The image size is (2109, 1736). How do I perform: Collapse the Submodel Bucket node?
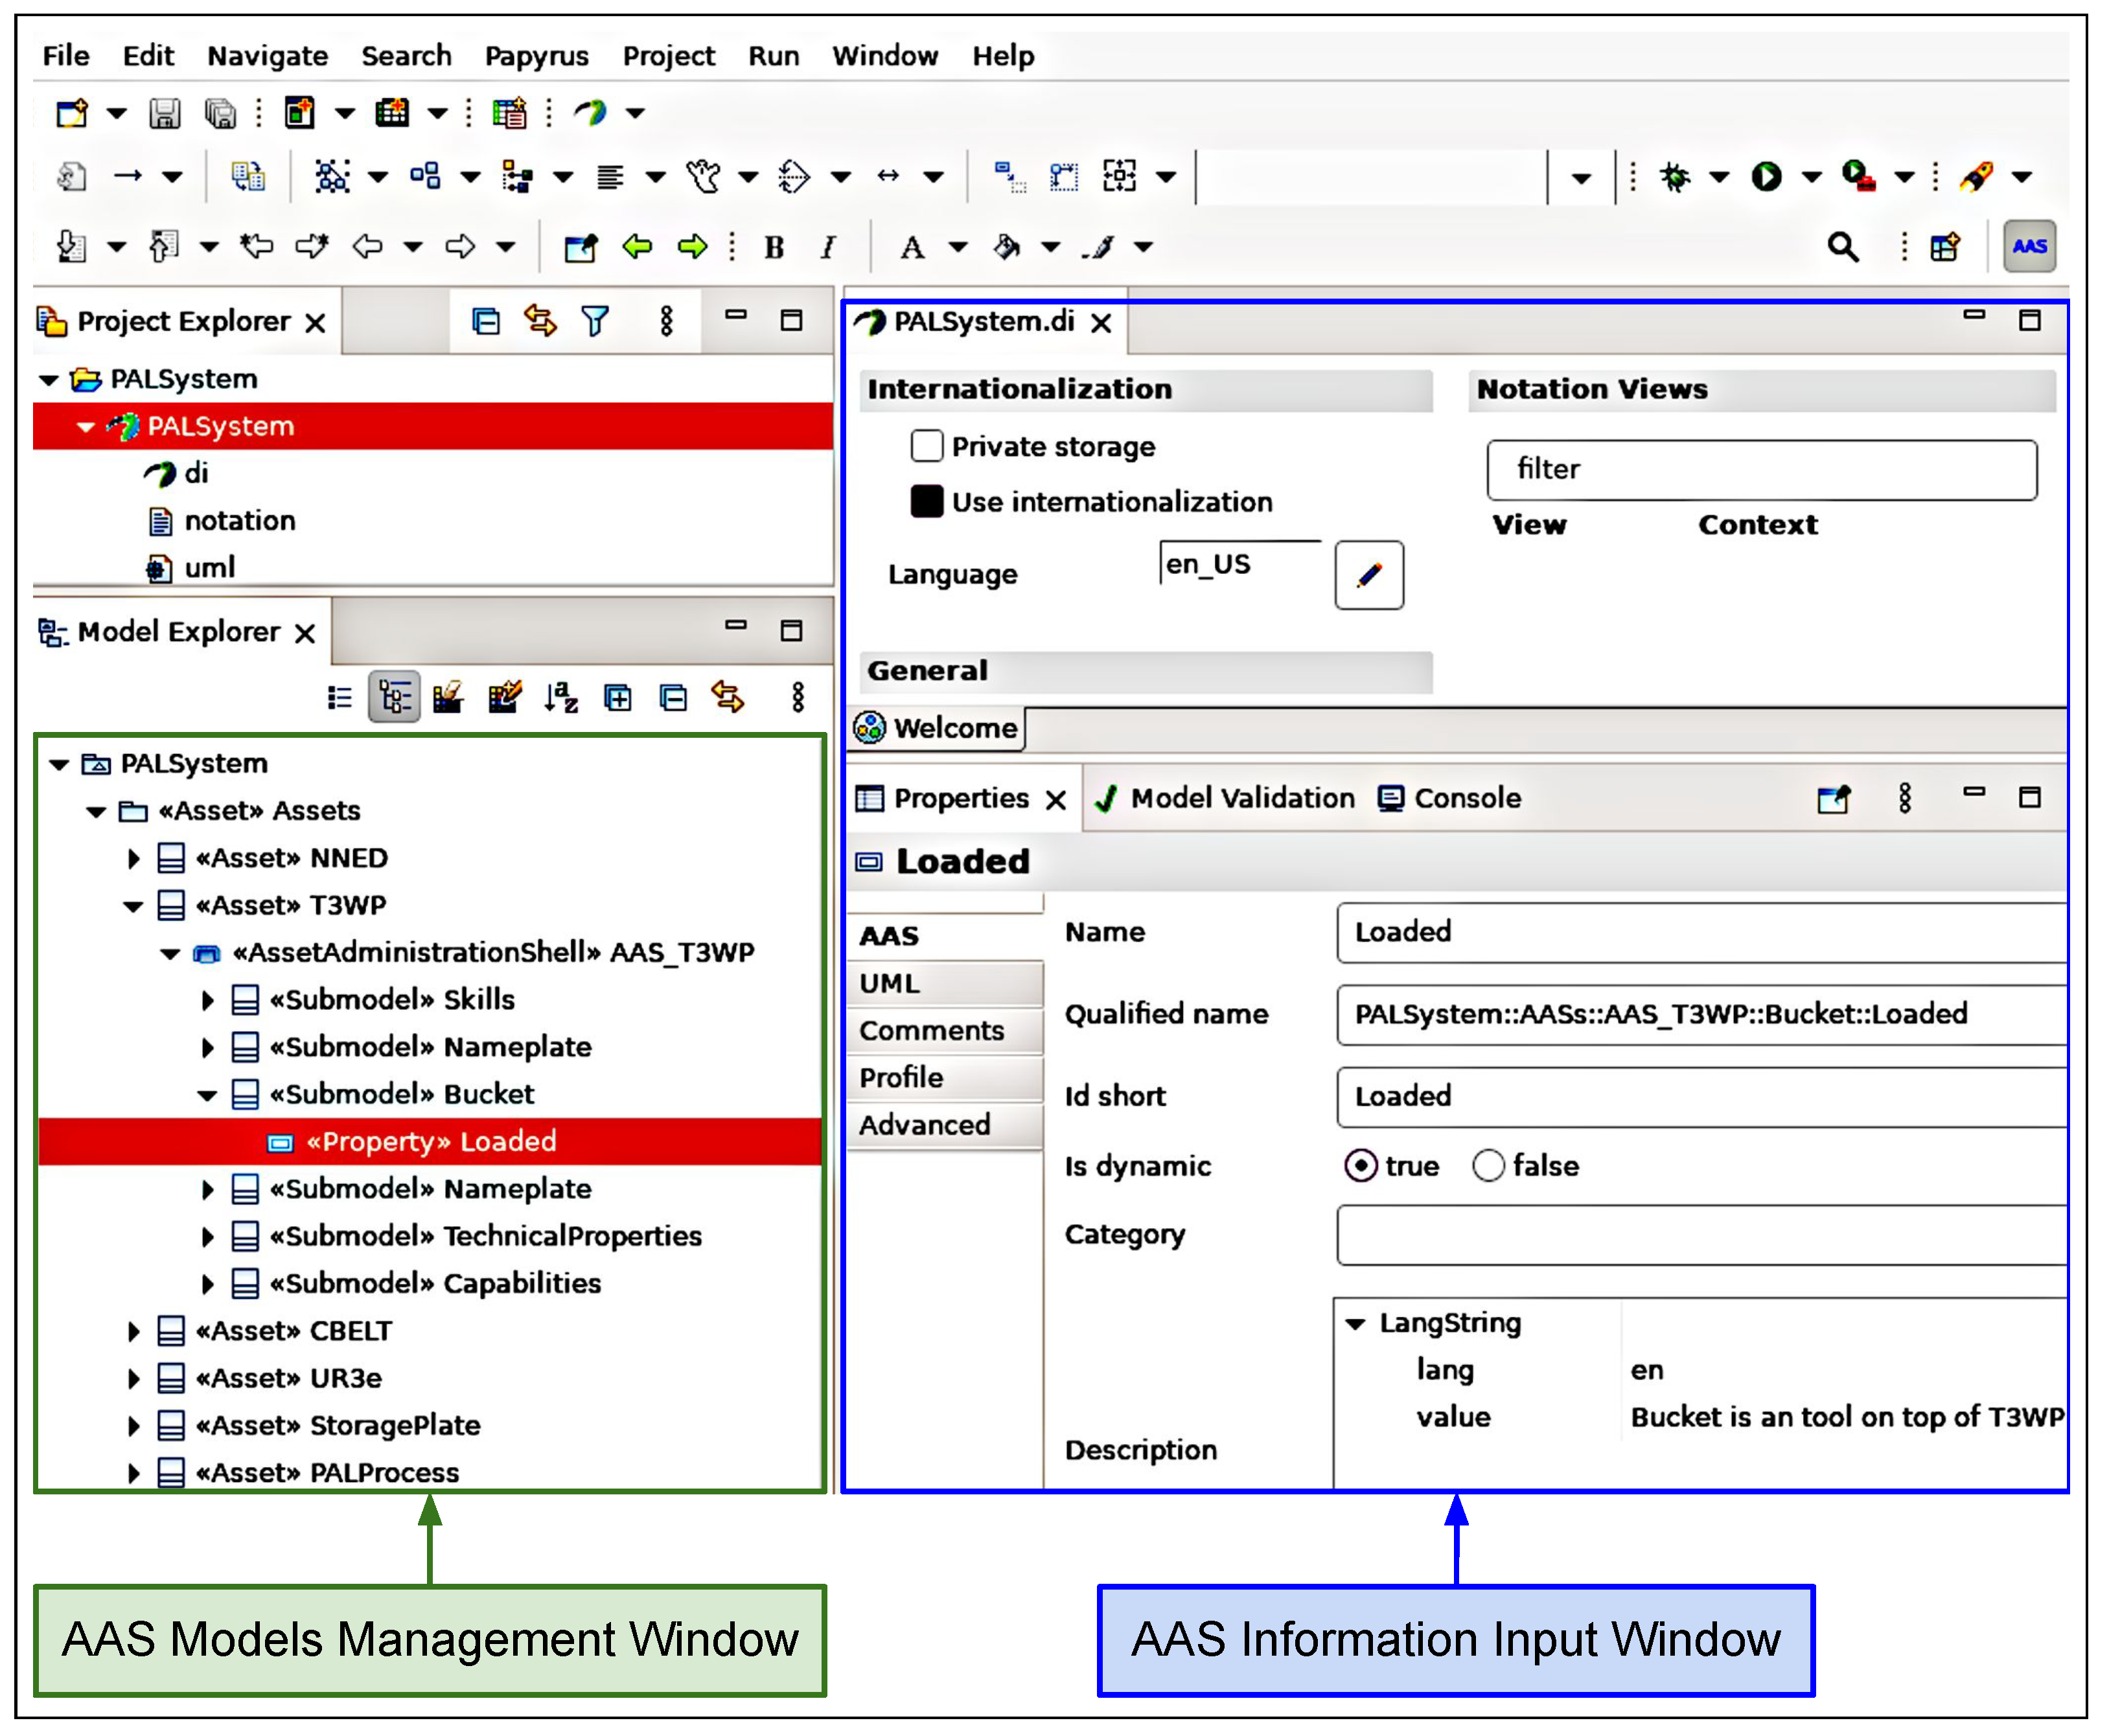click(x=207, y=1095)
